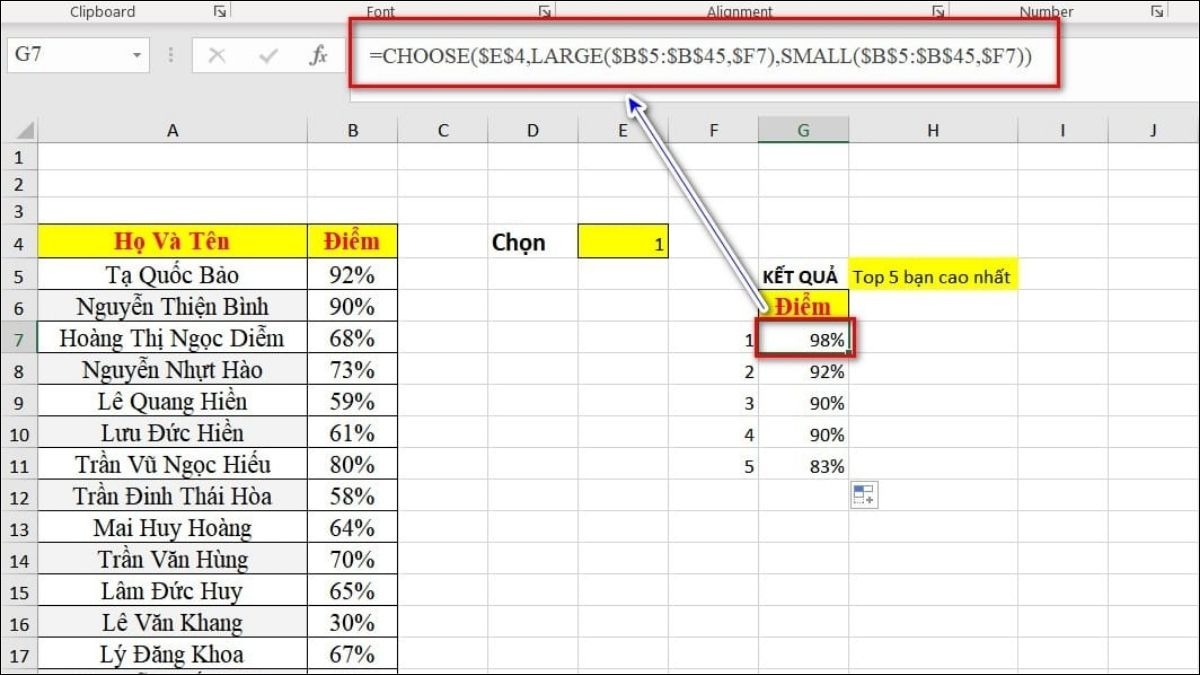Viewport: 1200px width, 675px height.
Task: Select row 1 header
Action: coord(19,157)
